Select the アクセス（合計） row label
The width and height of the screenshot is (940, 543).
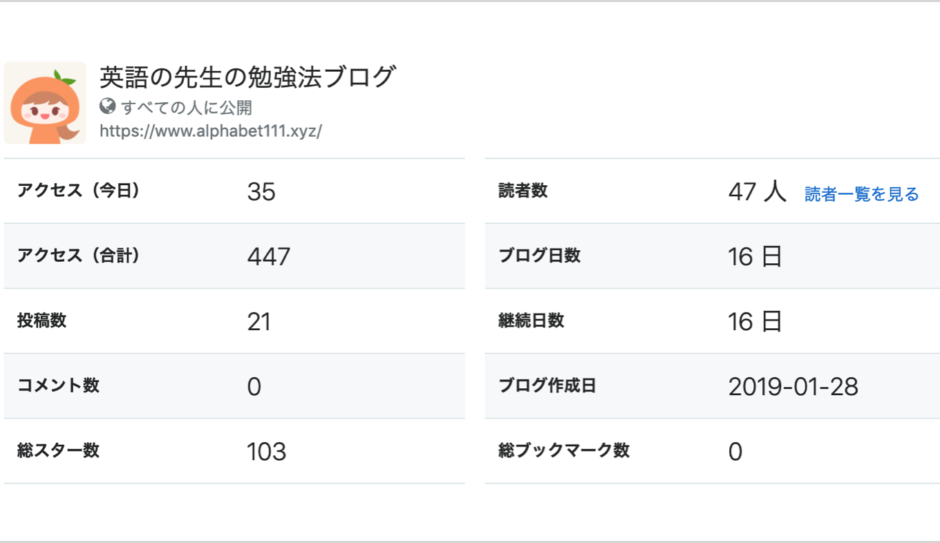pyautogui.click(x=78, y=255)
